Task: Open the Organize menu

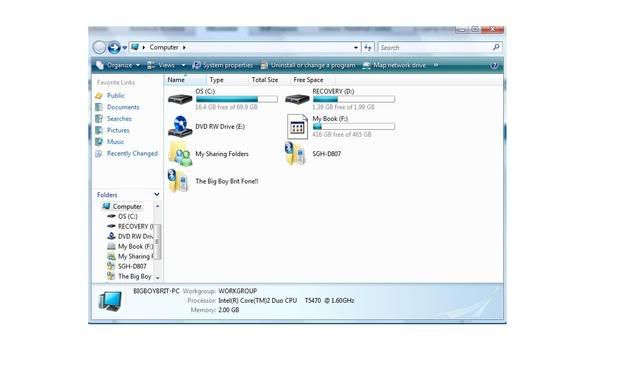Action: tap(118, 65)
